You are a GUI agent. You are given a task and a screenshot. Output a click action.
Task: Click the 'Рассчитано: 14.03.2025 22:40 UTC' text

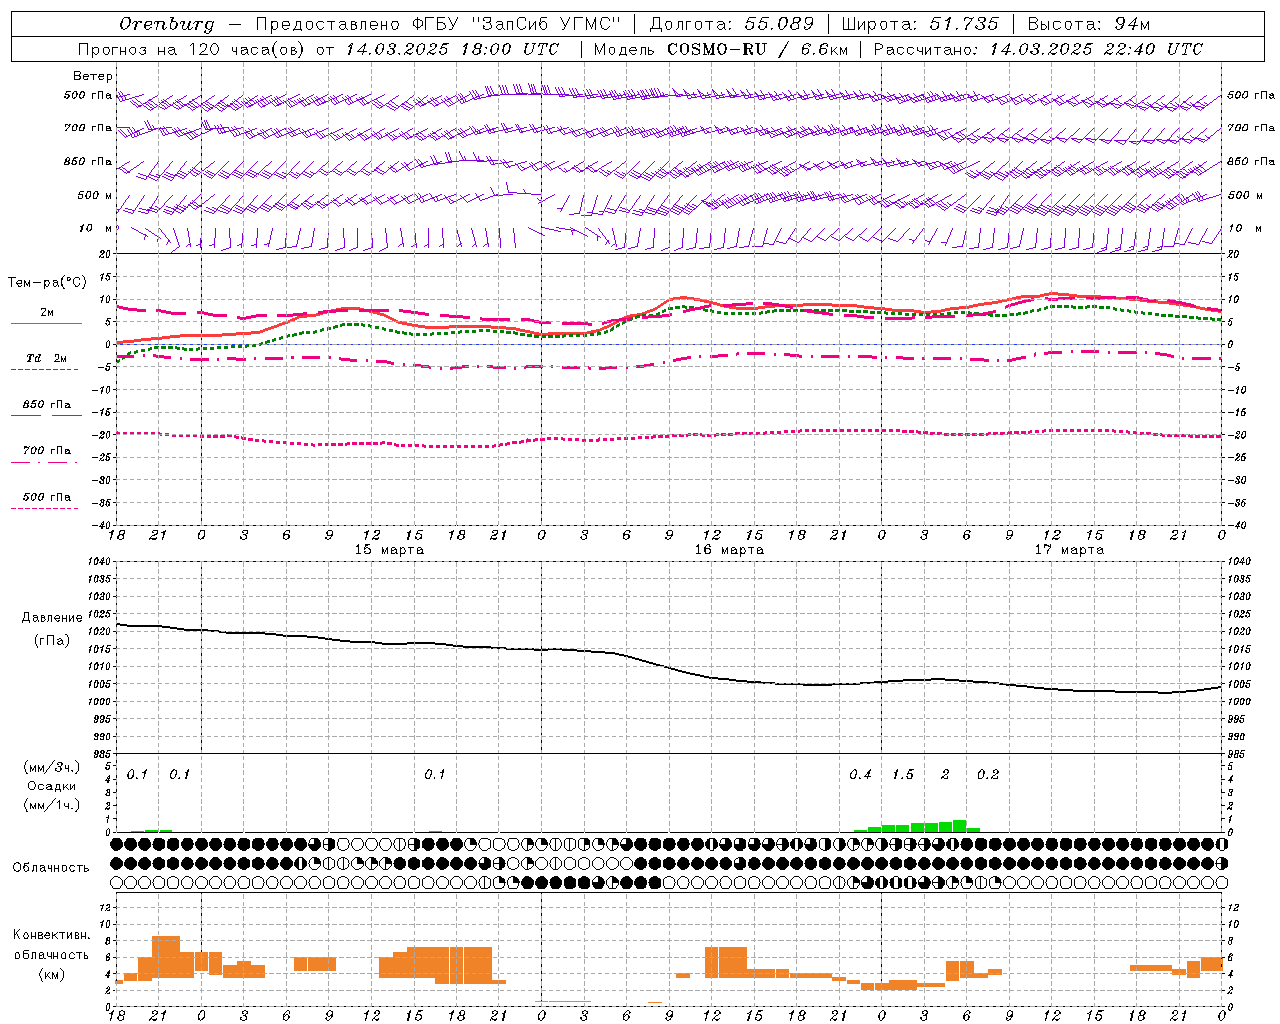click(1038, 49)
